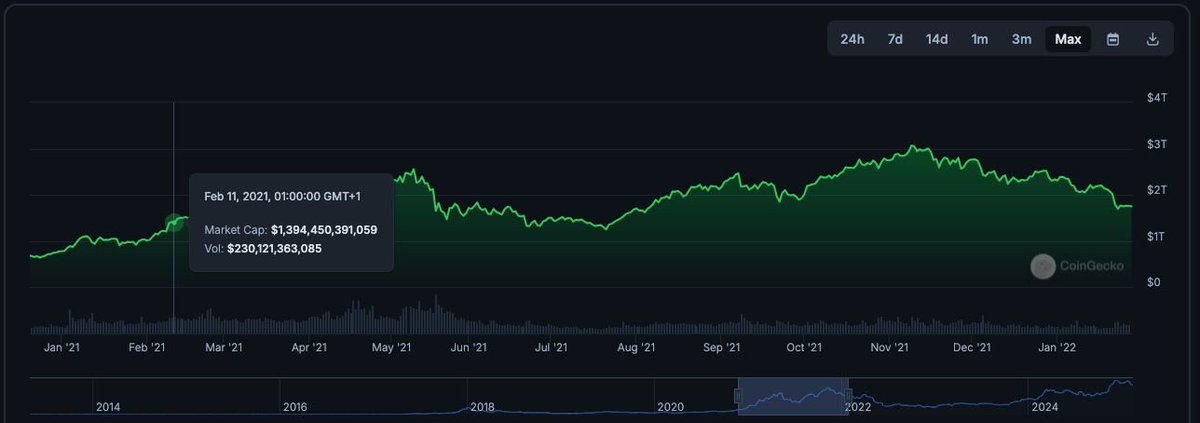Click the right handle of navigator range
Screen dimensions: 1200x423
[848, 396]
